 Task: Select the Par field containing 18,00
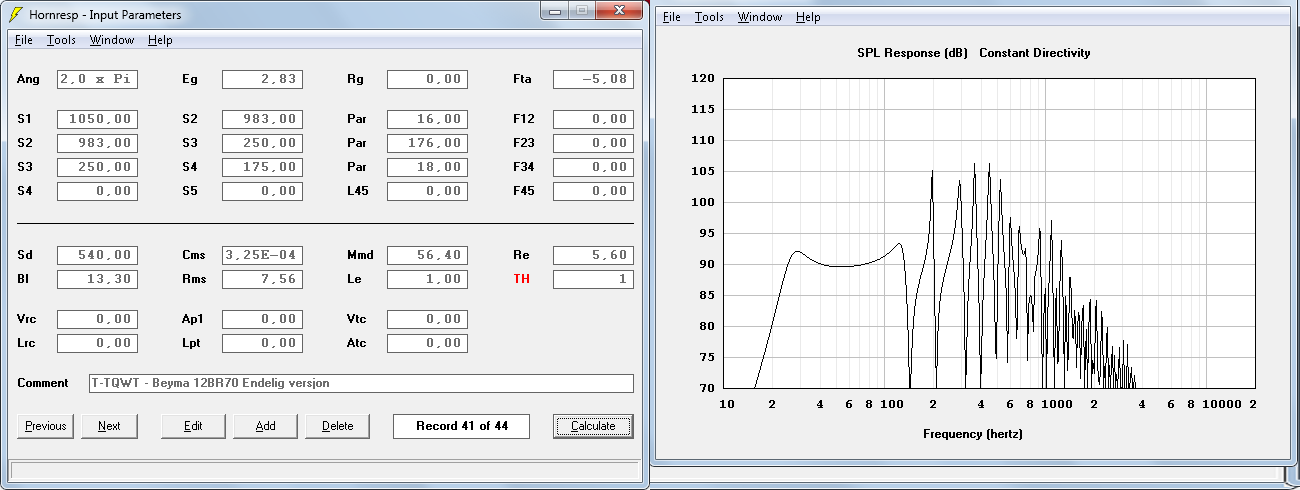[427, 167]
